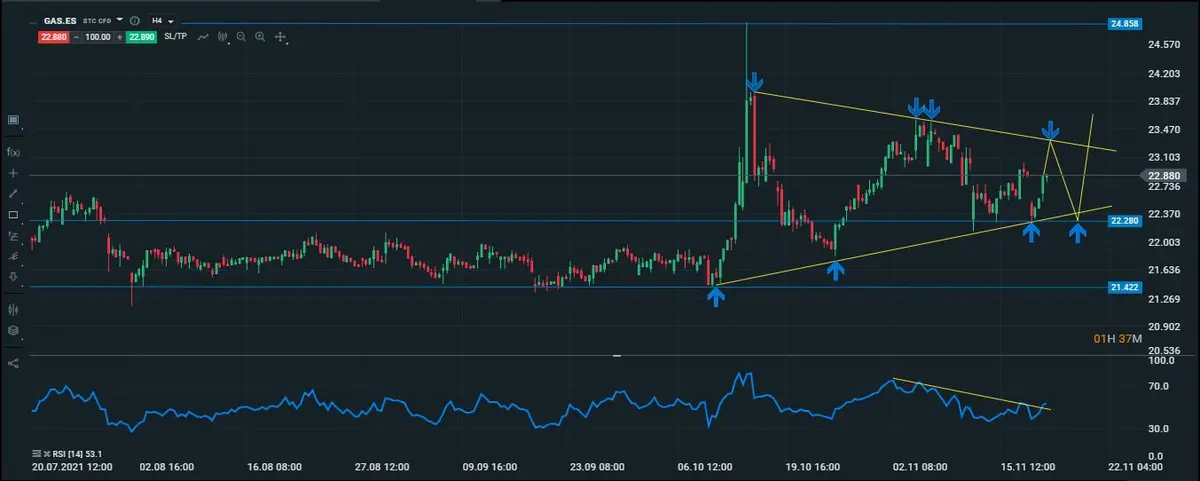1200x481 pixels.
Task: Open the instrument info icon
Action: (134, 20)
